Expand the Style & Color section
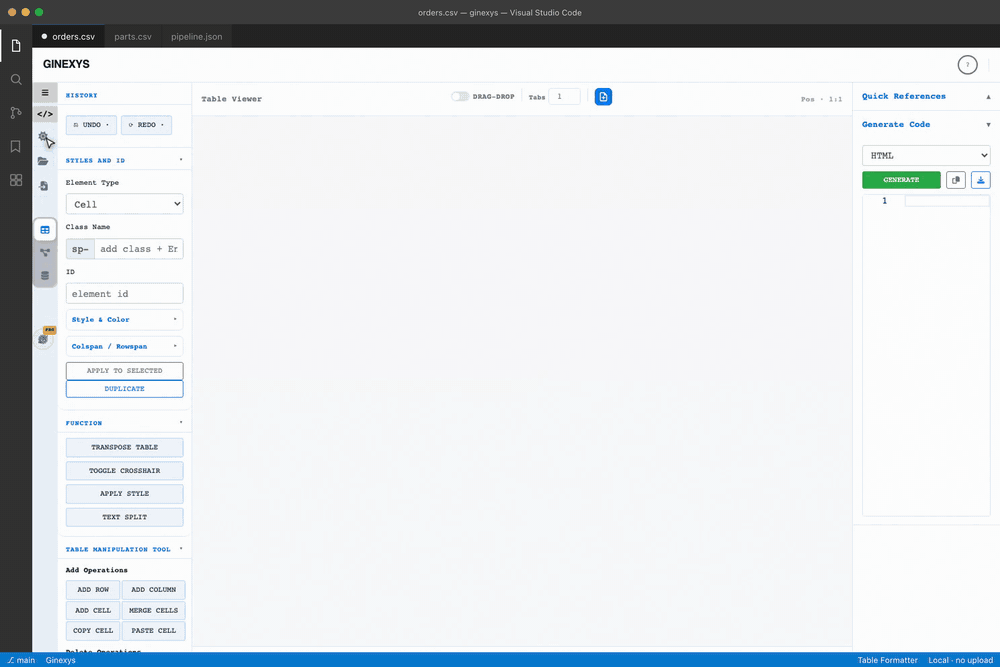The height and width of the screenshot is (667, 1000). coord(124,319)
